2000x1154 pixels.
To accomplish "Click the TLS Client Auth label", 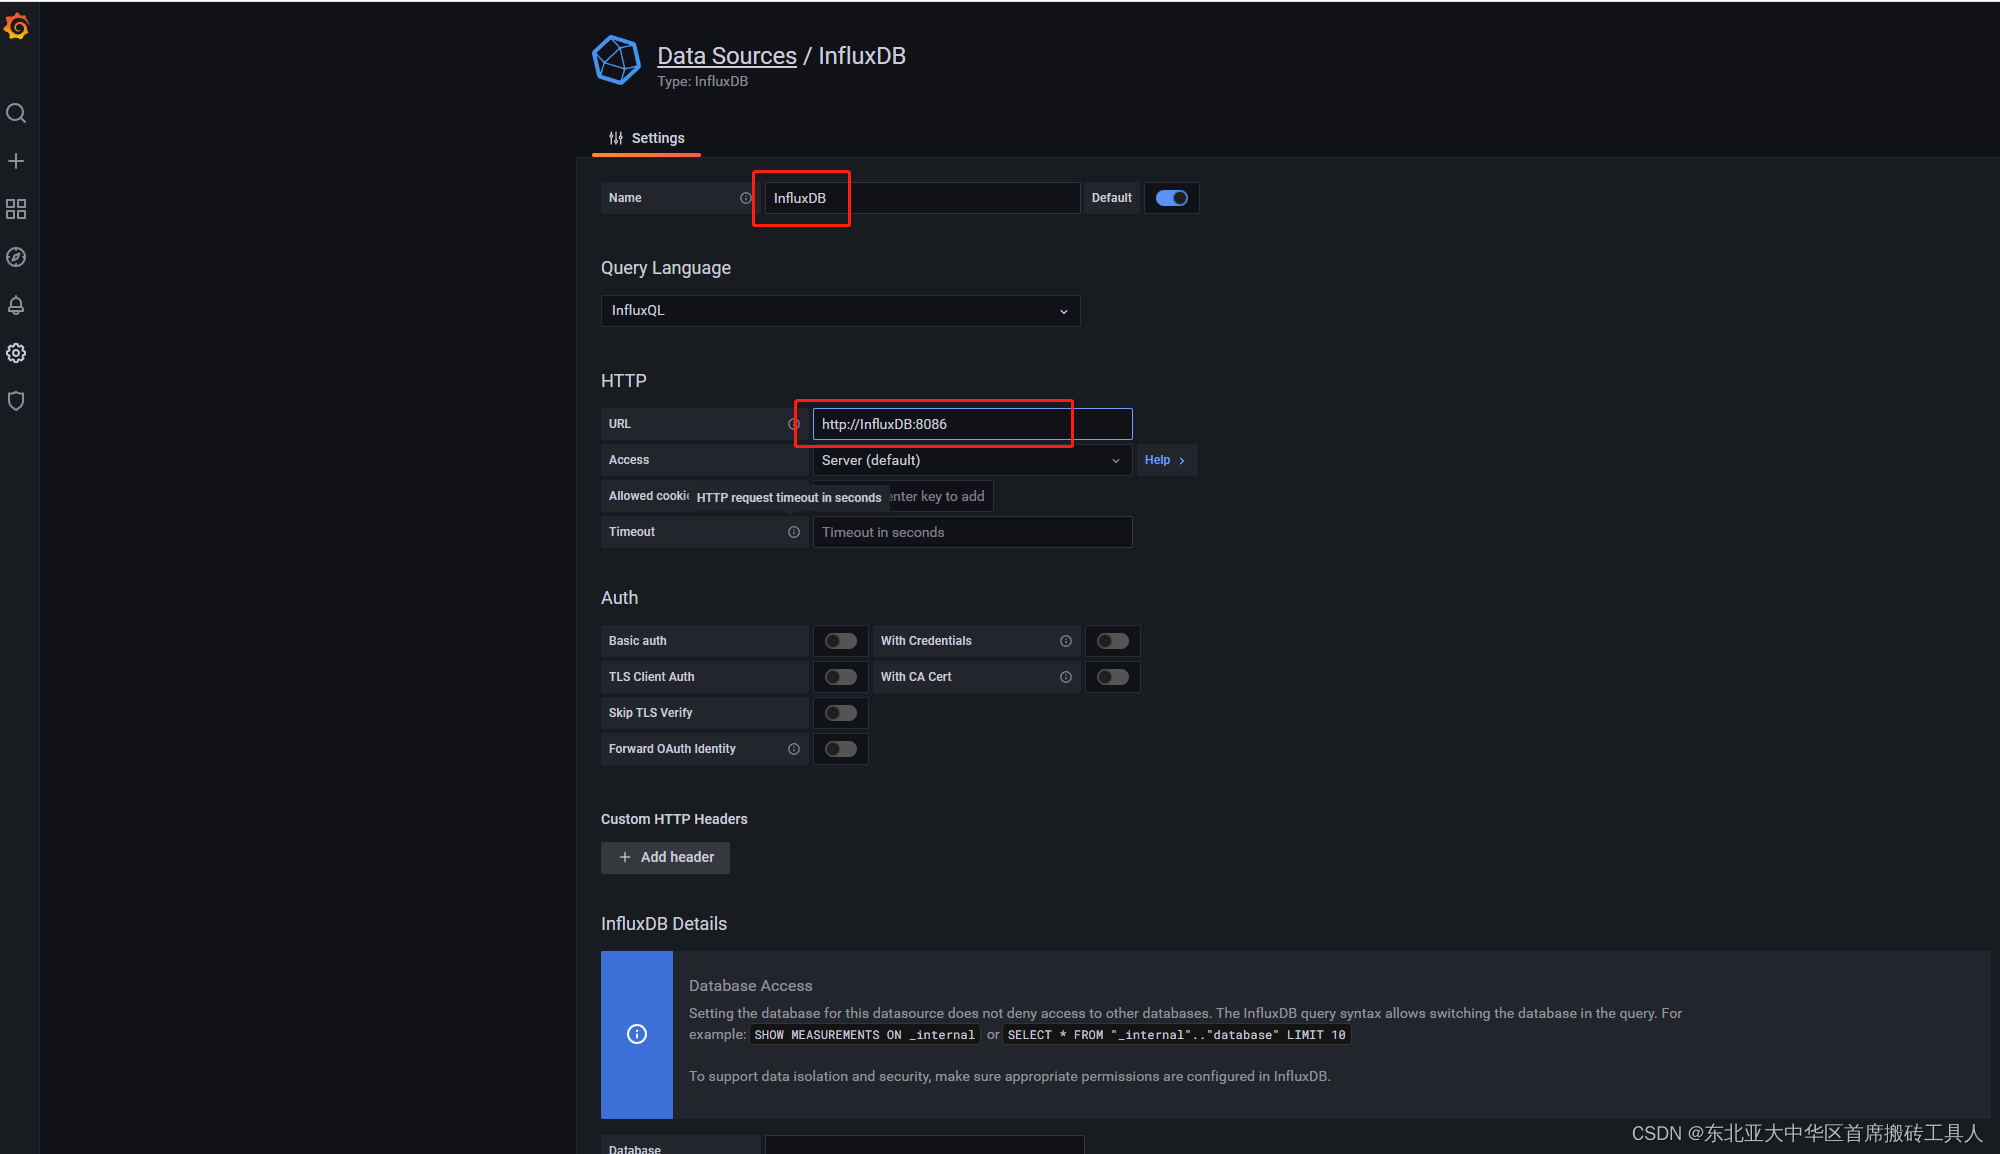I will tap(651, 677).
